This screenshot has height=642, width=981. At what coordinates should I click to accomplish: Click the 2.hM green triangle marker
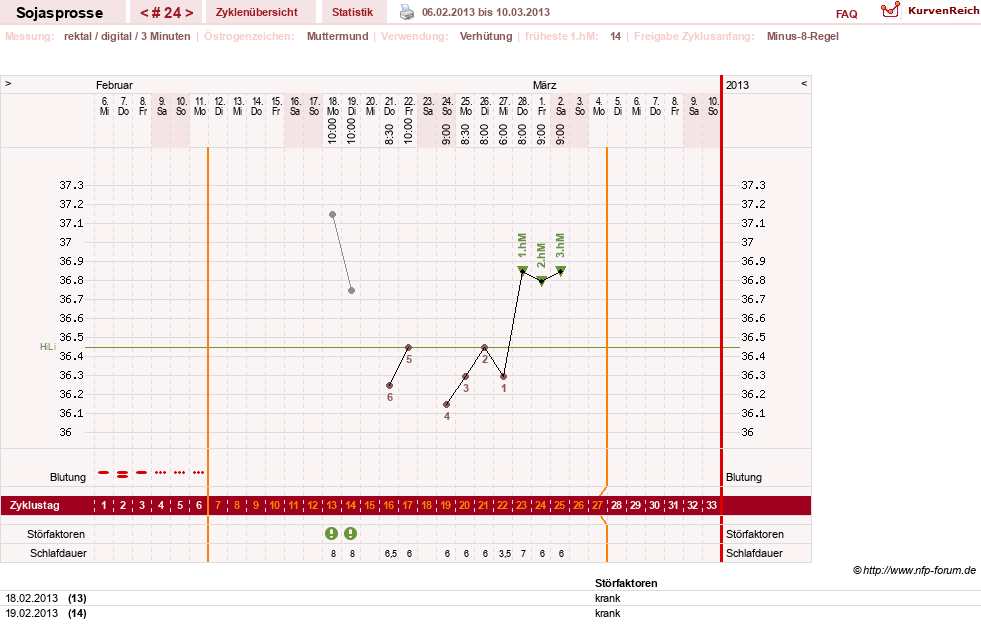(x=542, y=280)
